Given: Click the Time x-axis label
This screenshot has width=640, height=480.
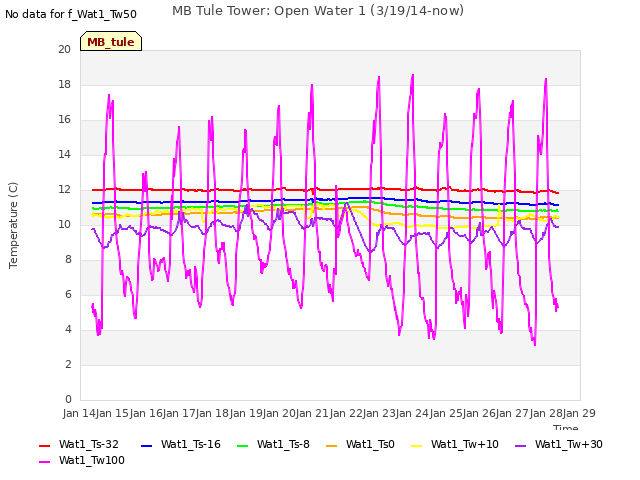Looking at the screenshot, I should tap(565, 427).
